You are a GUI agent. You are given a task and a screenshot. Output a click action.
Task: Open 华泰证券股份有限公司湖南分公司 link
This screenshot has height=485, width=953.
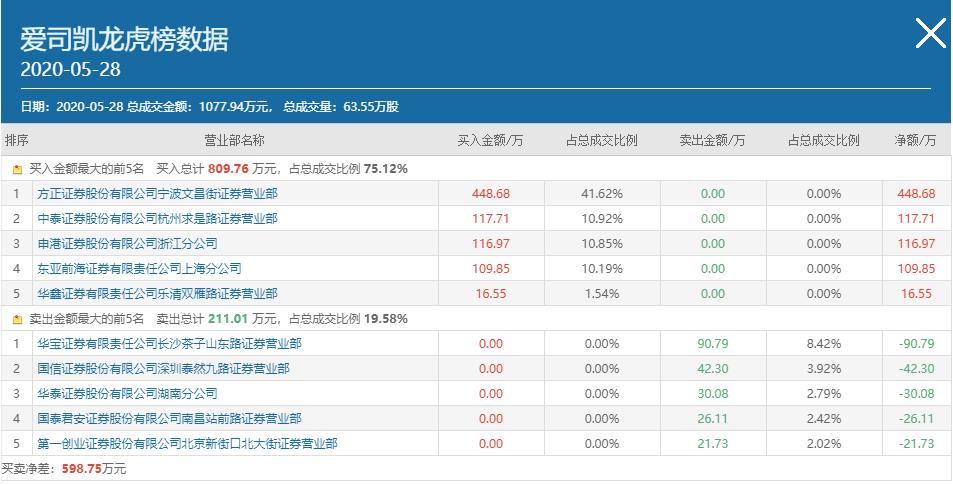[x=127, y=394]
